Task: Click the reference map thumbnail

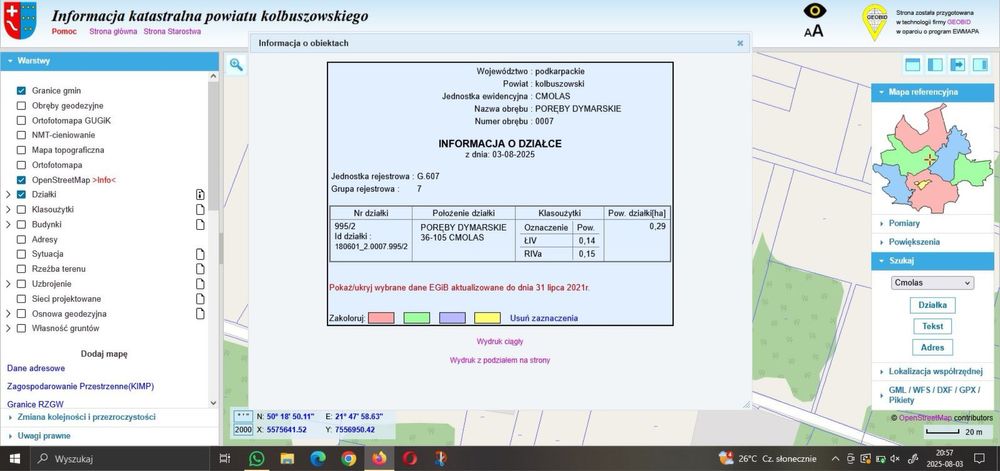Action: pyautogui.click(x=932, y=158)
